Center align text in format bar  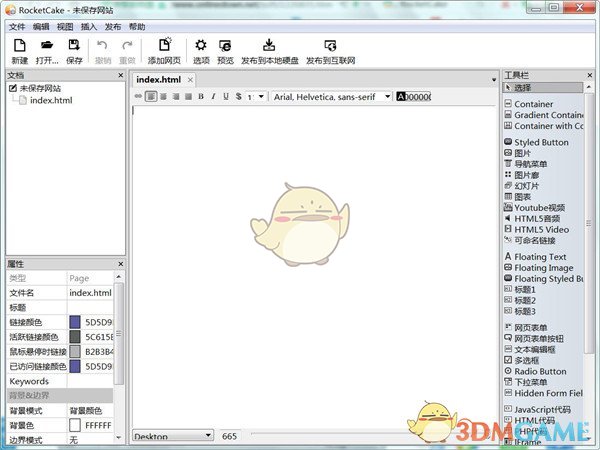pyautogui.click(x=163, y=96)
